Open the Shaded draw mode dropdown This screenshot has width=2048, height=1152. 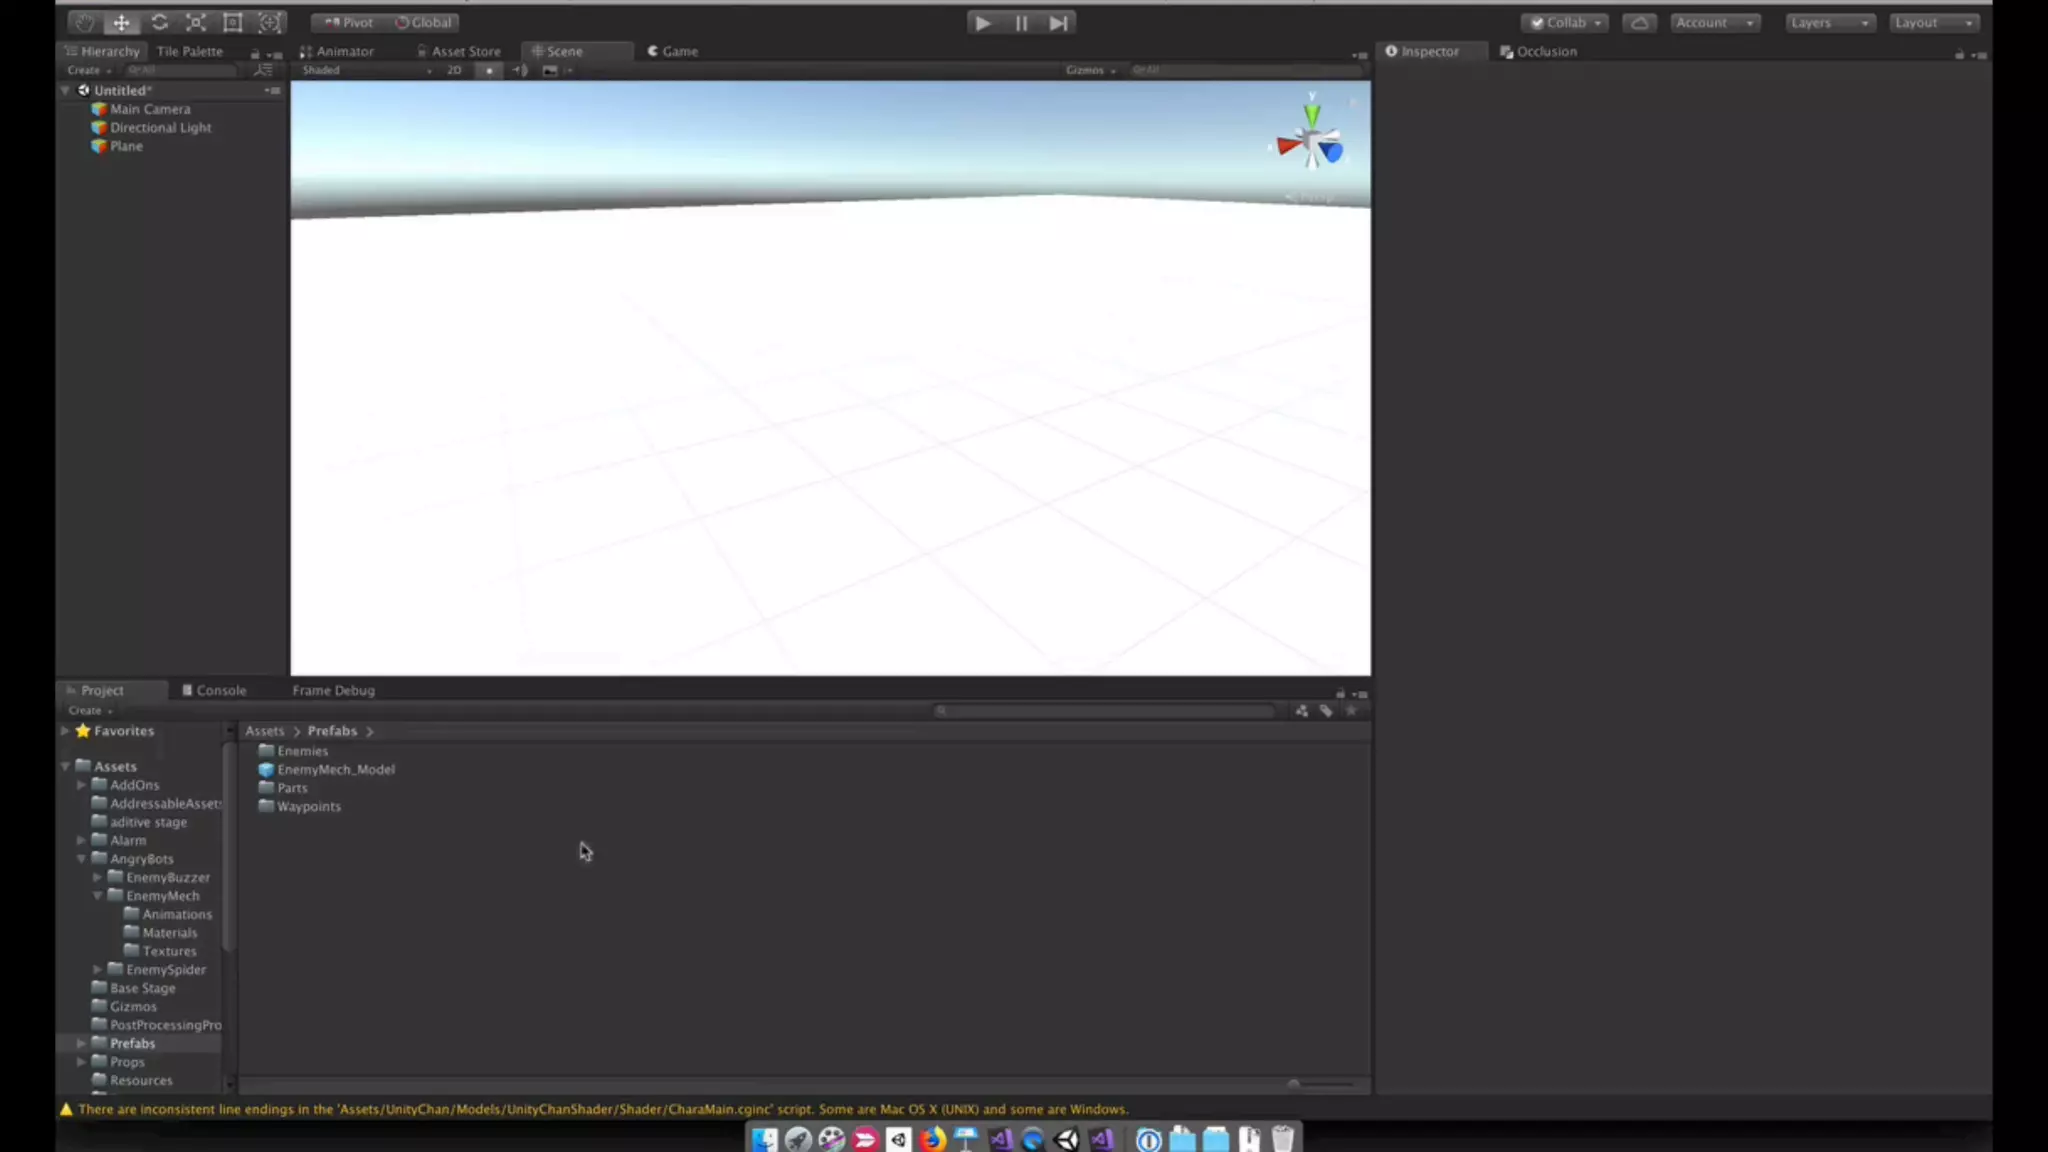[x=366, y=70]
